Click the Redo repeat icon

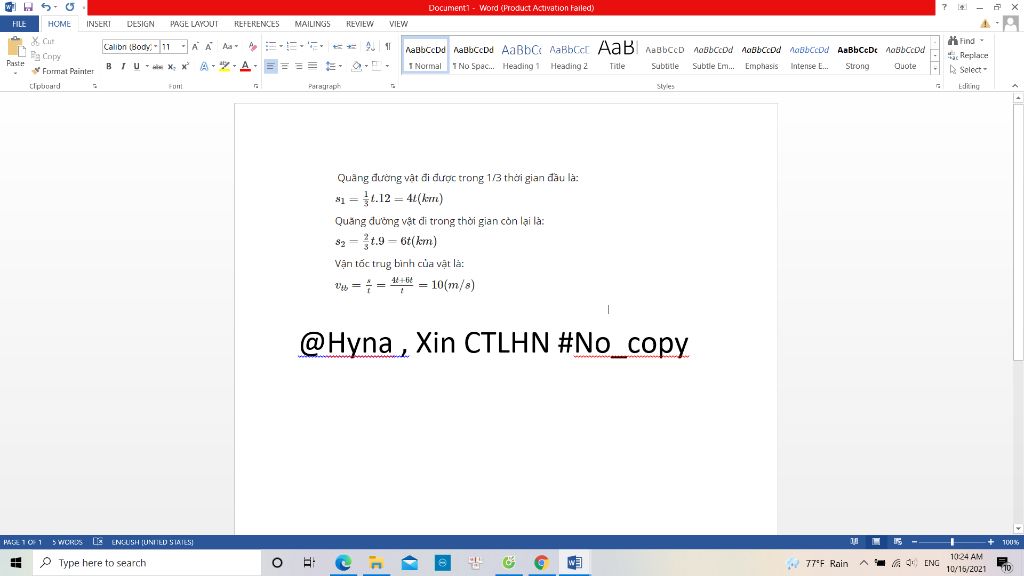pyautogui.click(x=70, y=7)
